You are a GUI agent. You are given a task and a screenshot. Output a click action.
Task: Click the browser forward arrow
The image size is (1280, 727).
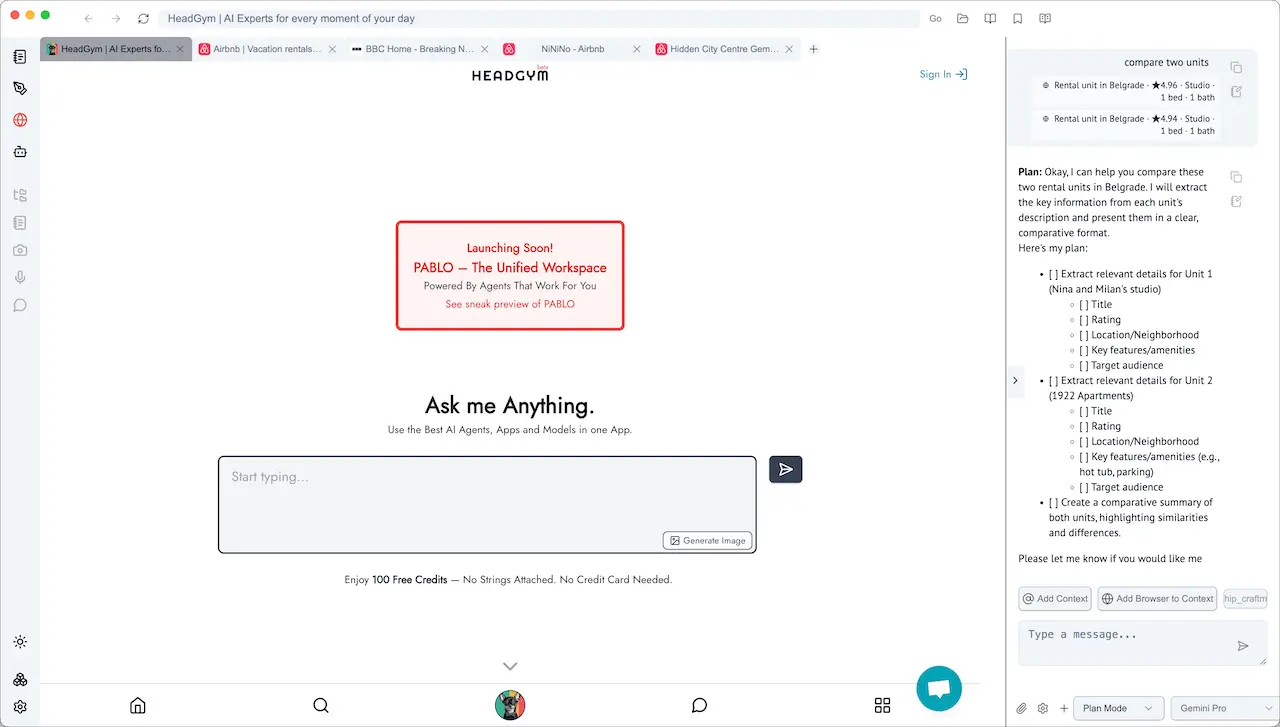click(116, 18)
